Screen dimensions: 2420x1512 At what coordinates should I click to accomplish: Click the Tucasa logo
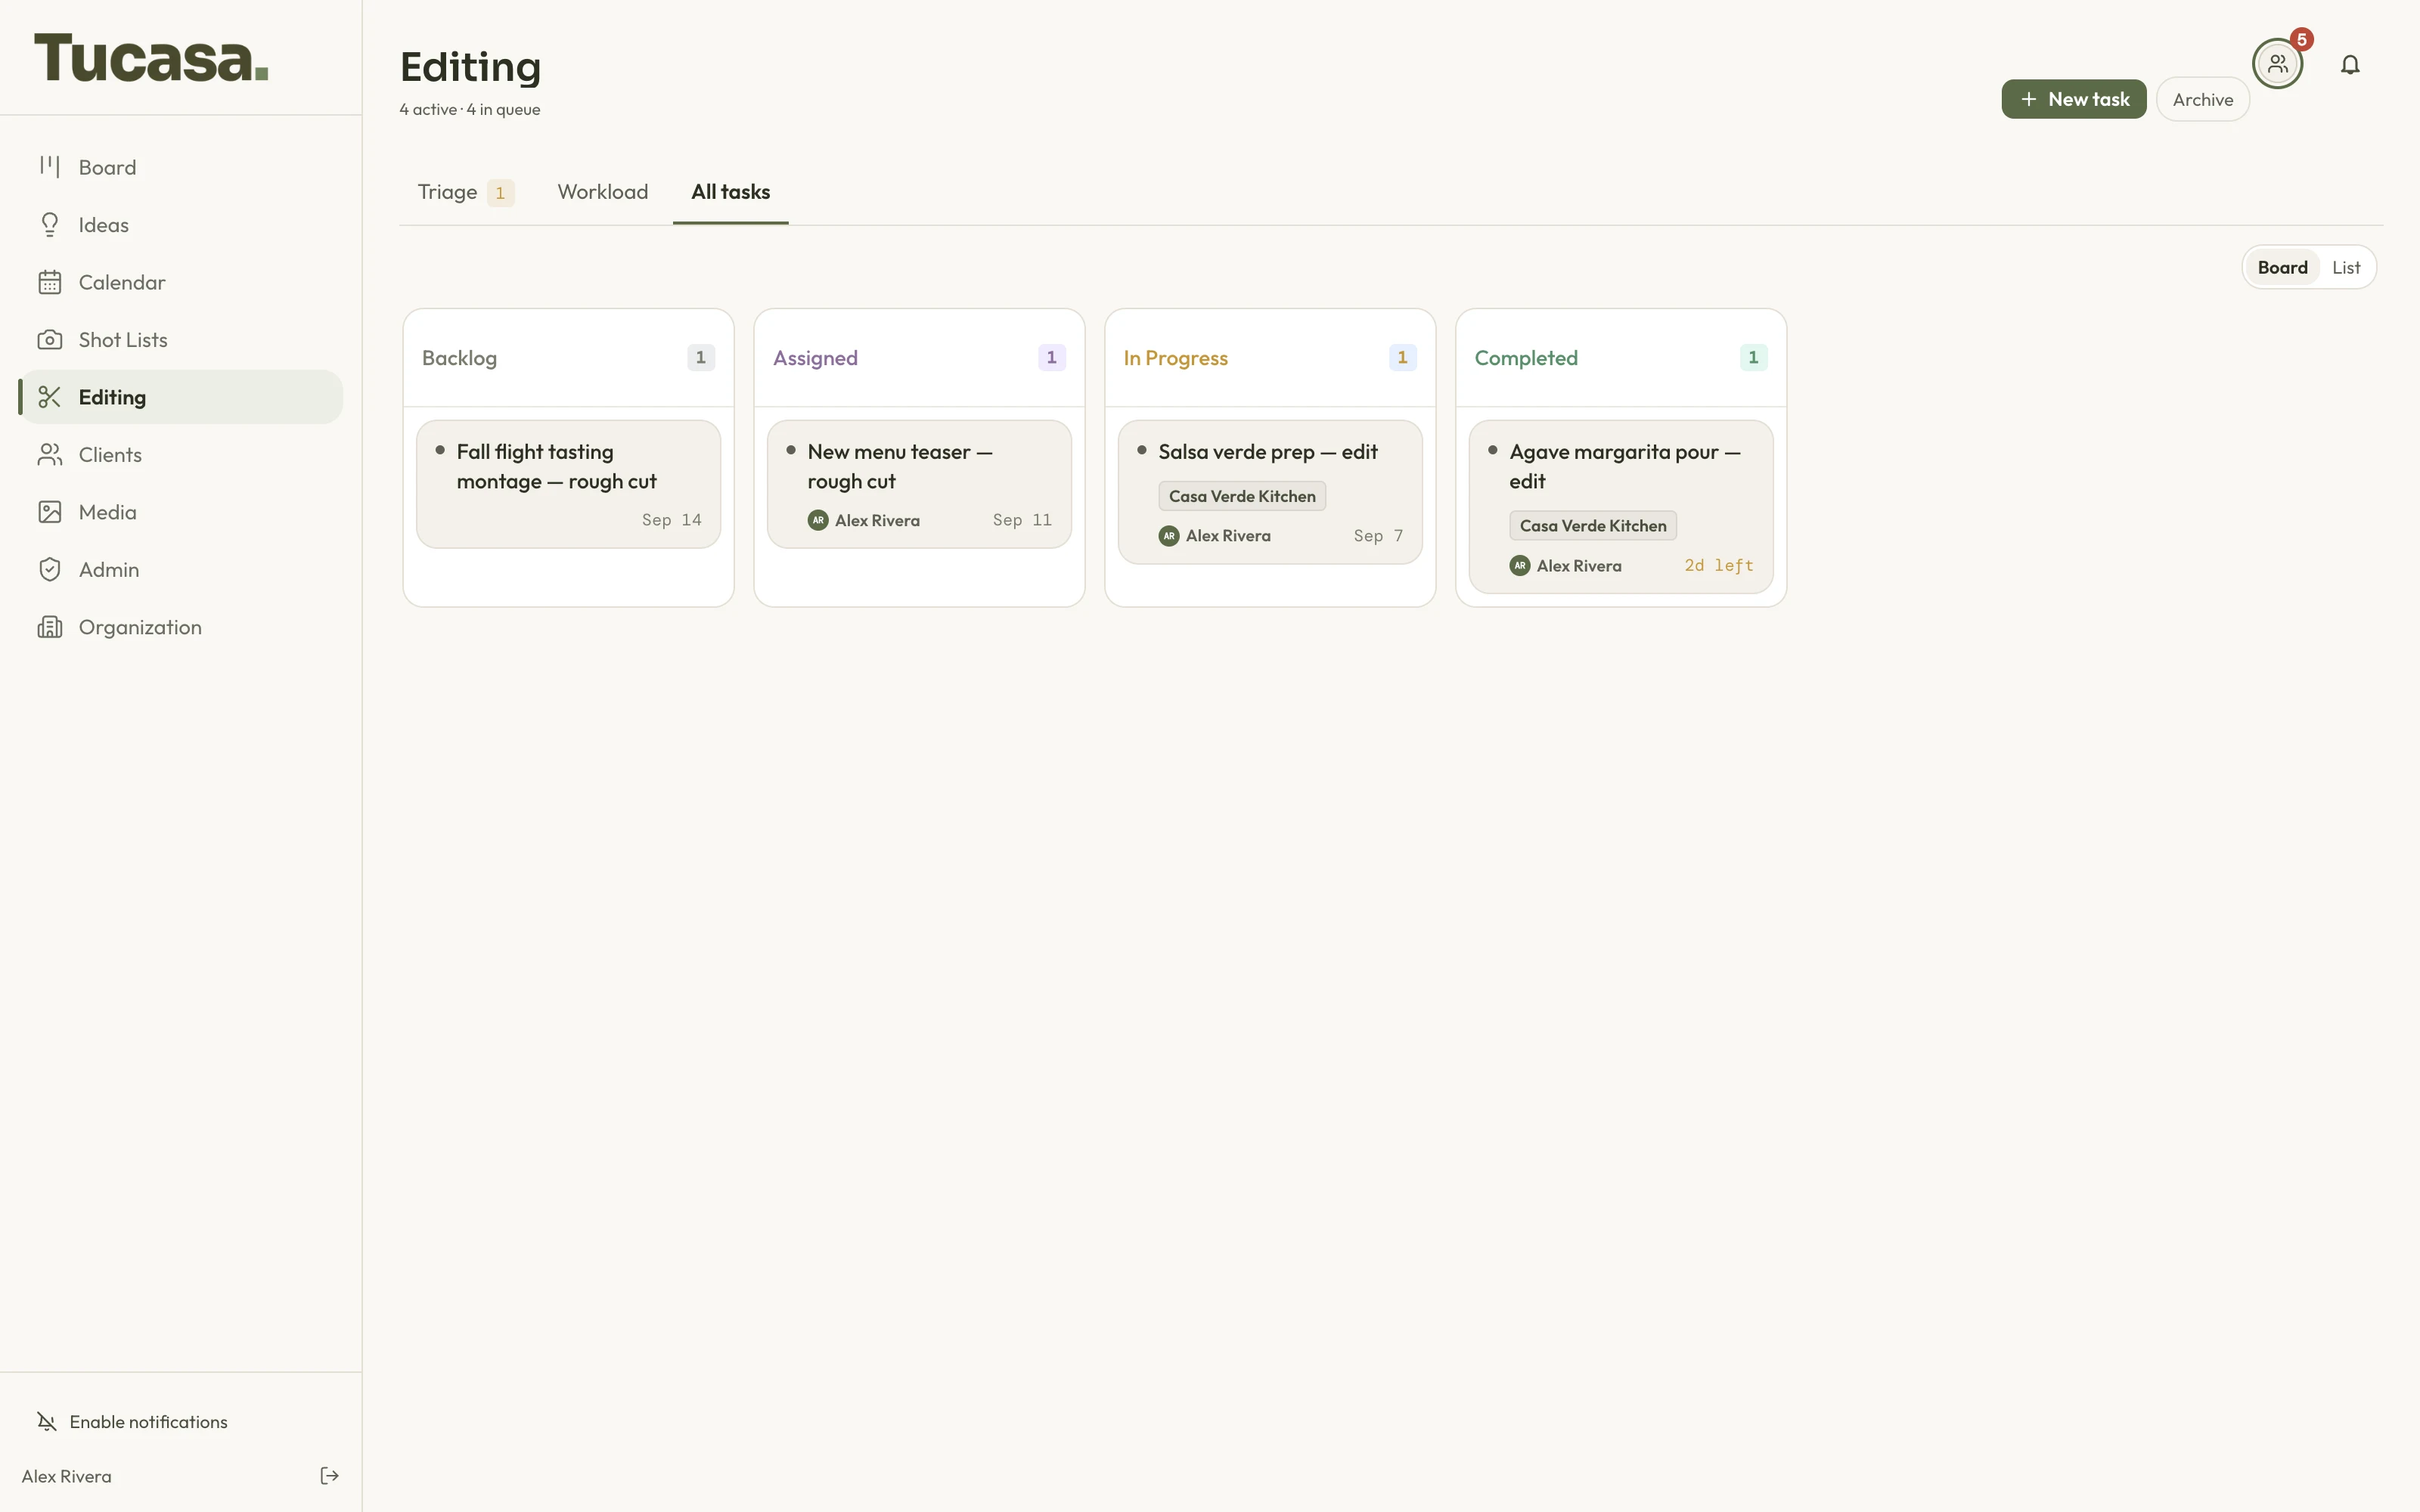click(151, 58)
